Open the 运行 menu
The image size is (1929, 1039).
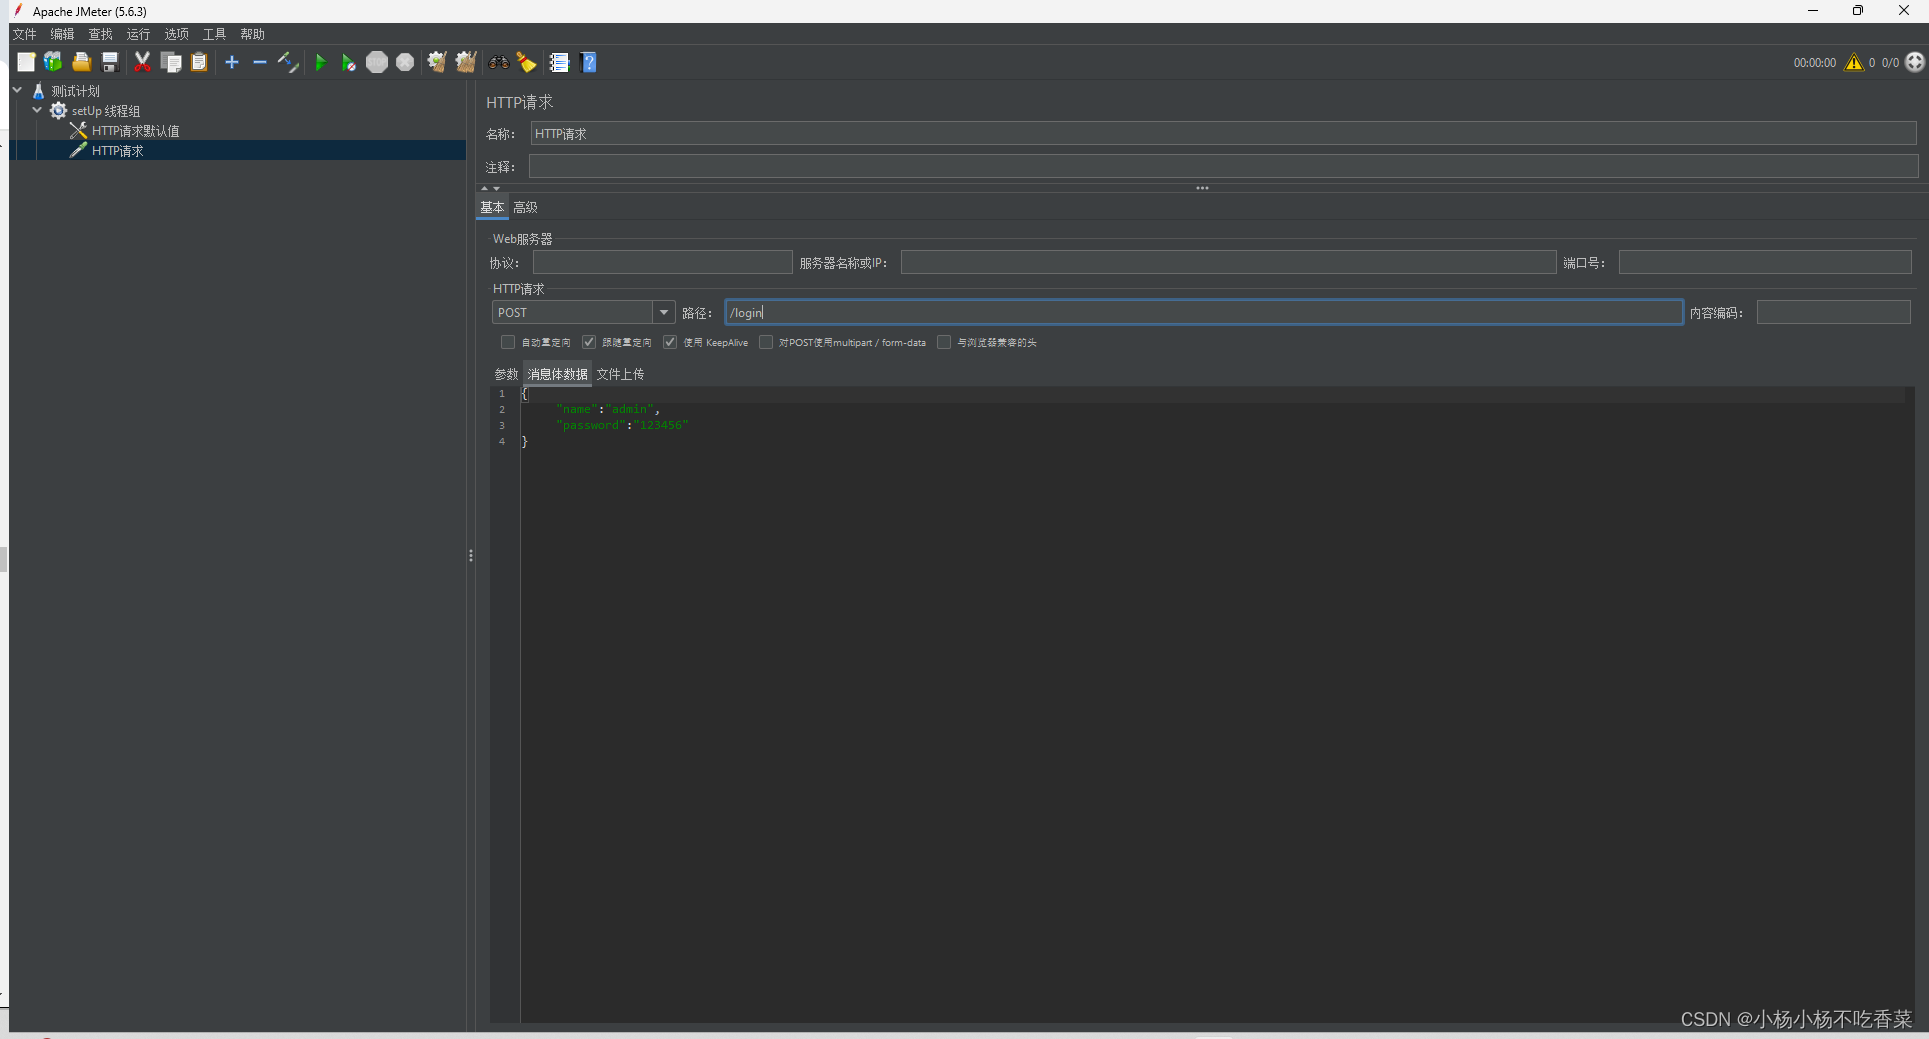coord(138,34)
